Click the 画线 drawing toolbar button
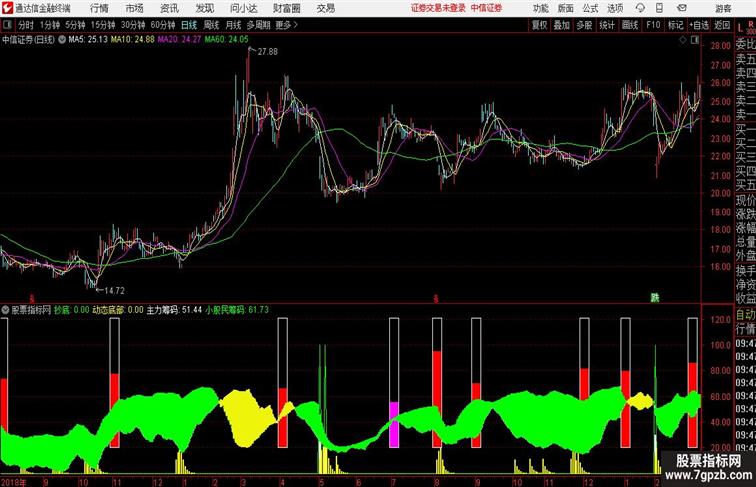This screenshot has width=756, height=487. [x=630, y=25]
